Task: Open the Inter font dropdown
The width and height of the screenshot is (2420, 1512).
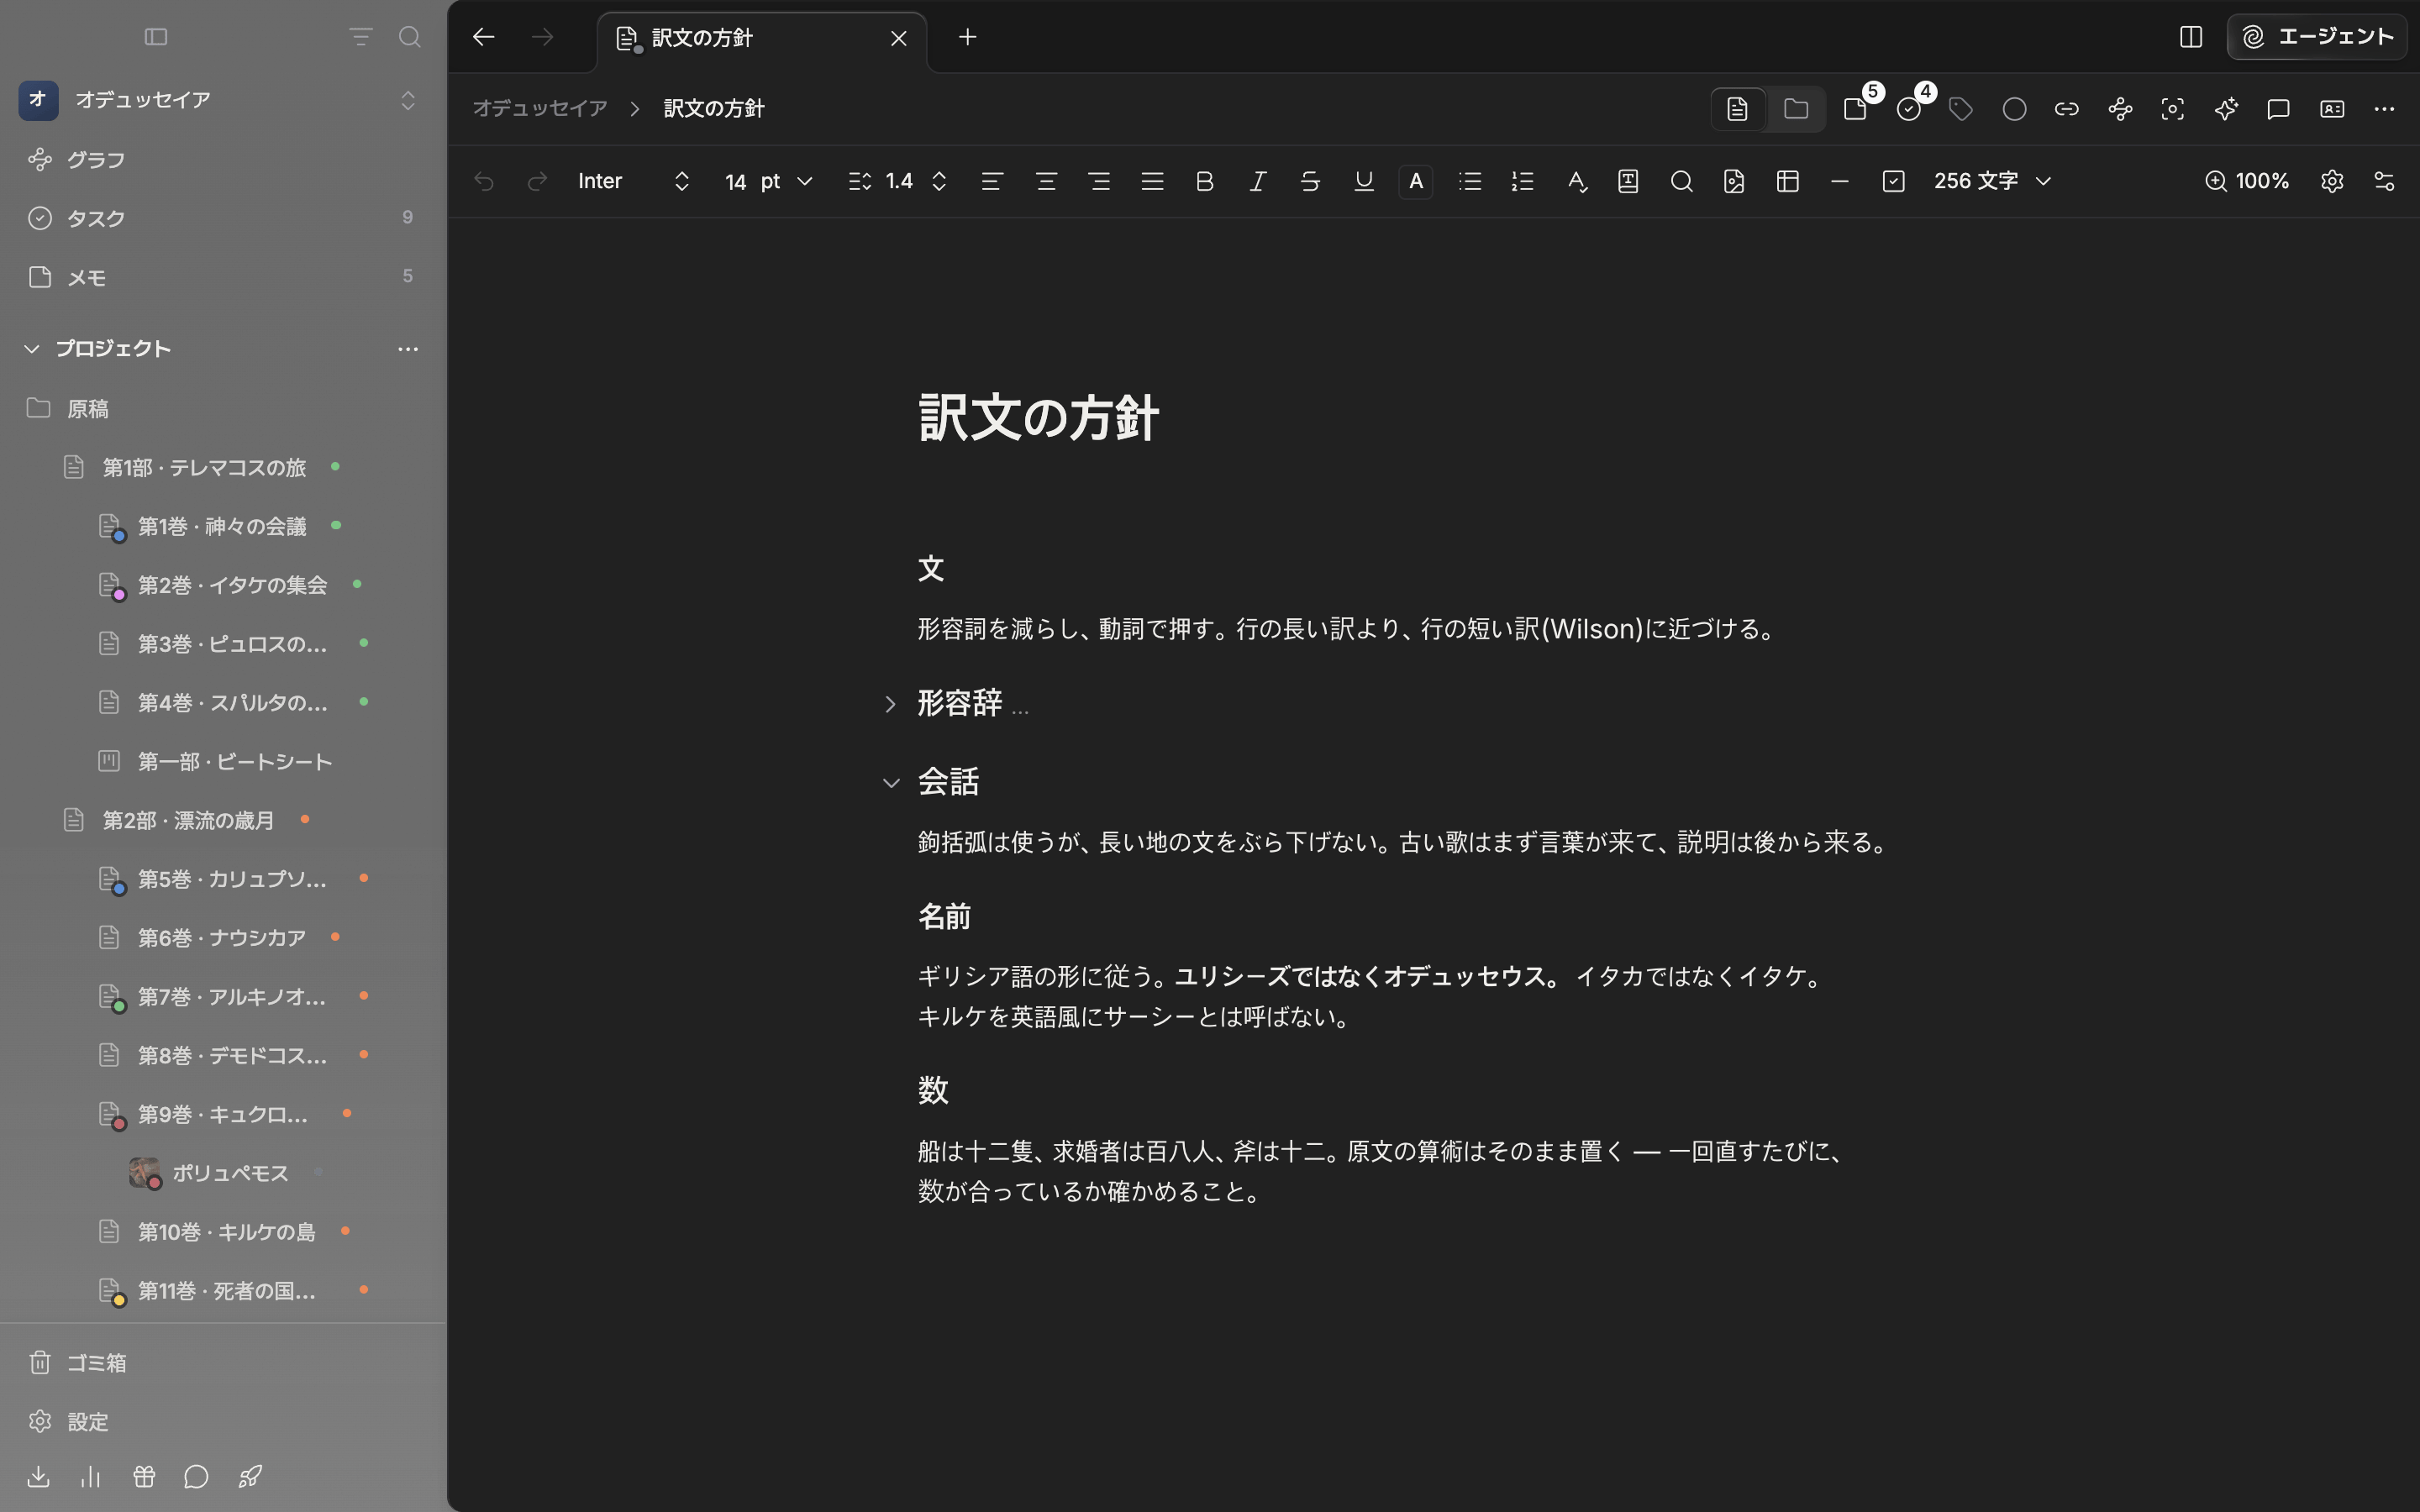Action: (x=634, y=181)
